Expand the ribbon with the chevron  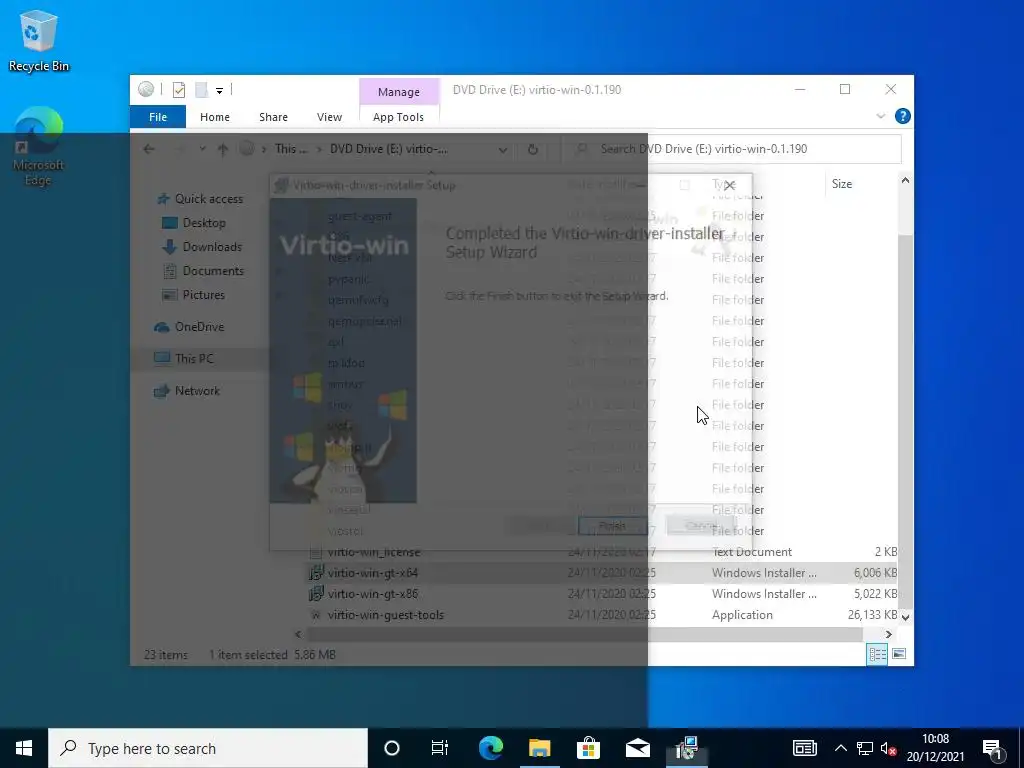pyautogui.click(x=880, y=116)
